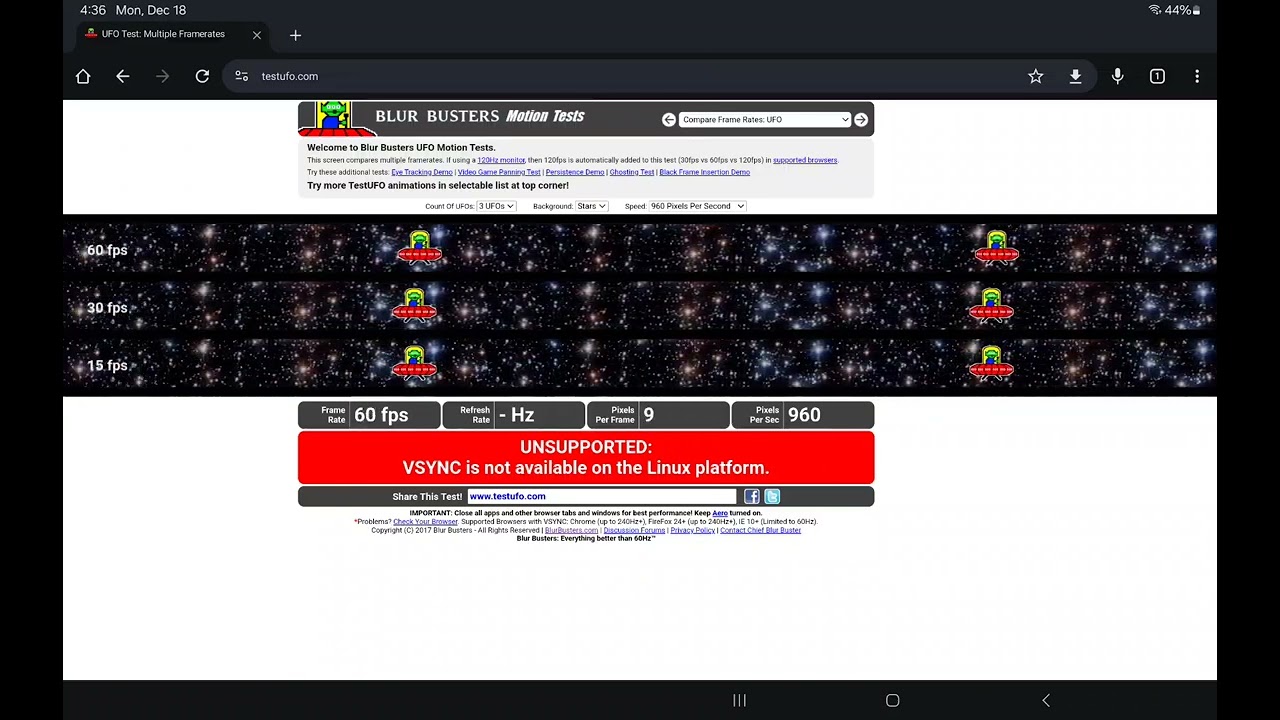Open the Check Your Browser link
This screenshot has width=1280, height=720.
425,521
